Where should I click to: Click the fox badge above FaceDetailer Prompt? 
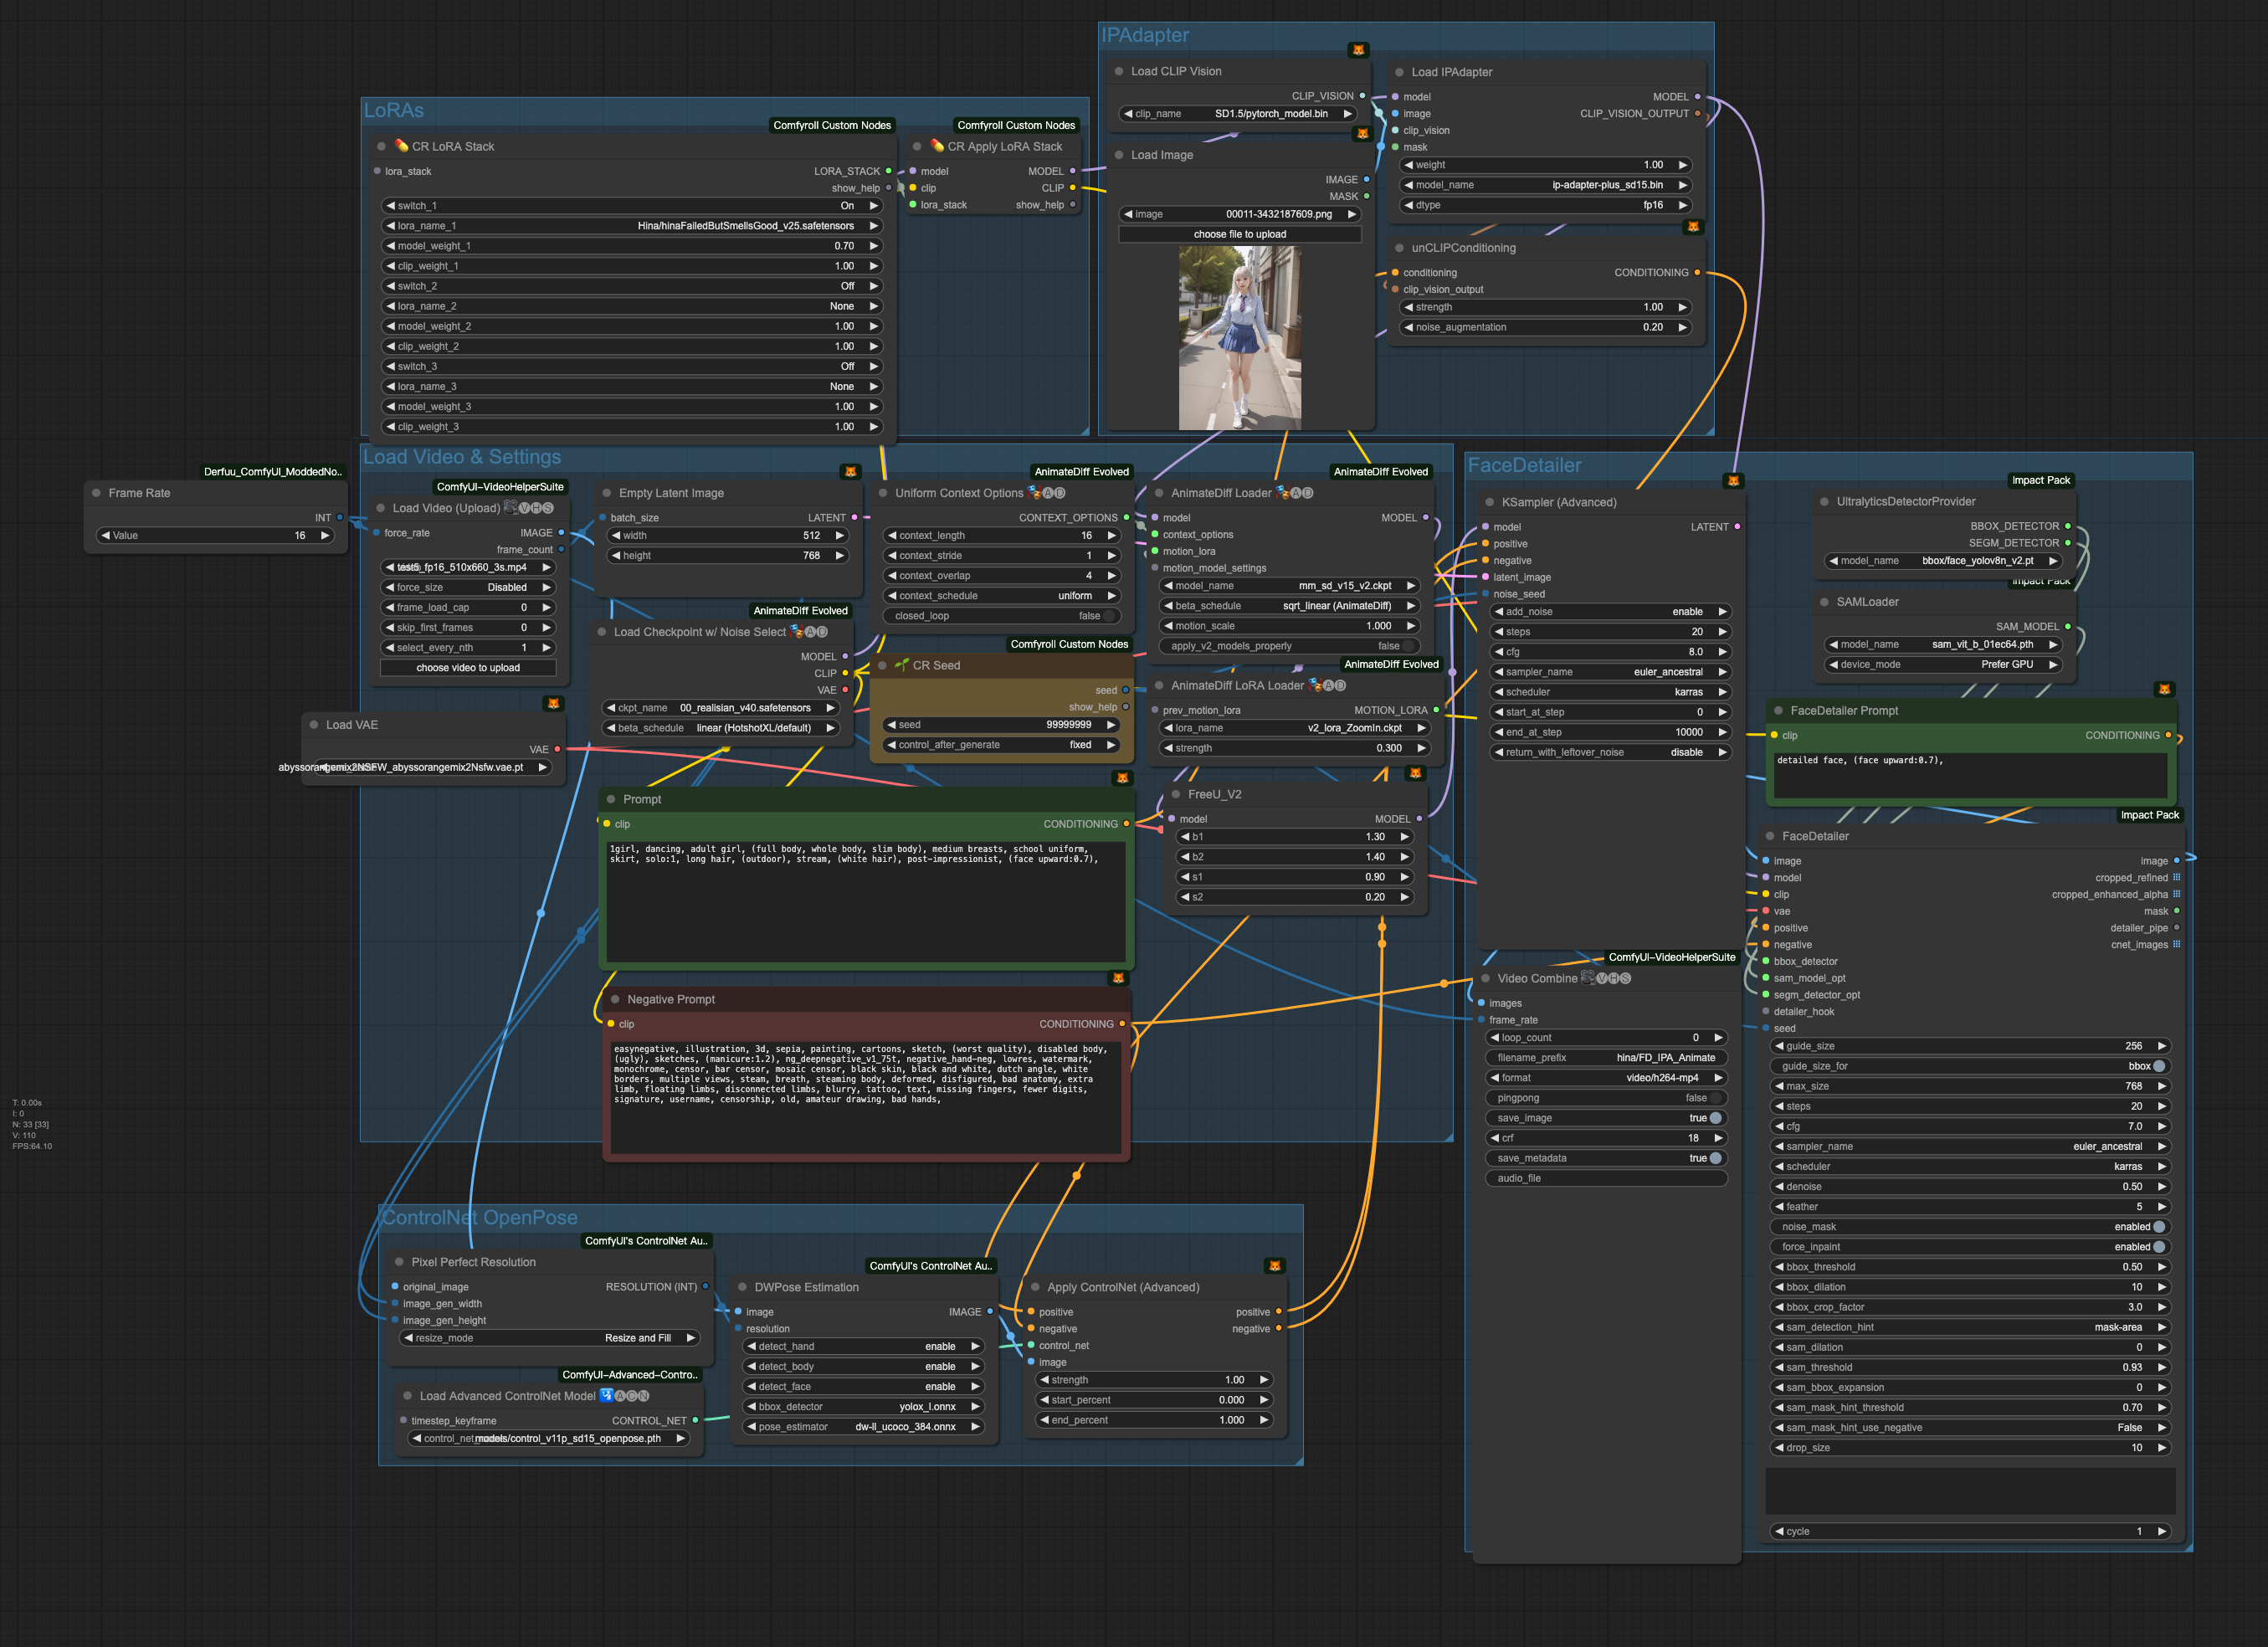coord(2164,689)
